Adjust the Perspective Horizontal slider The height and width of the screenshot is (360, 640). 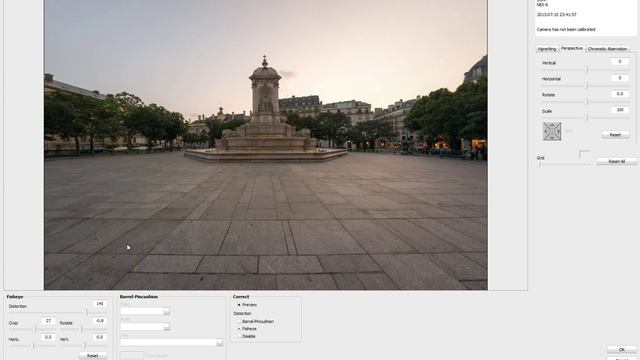586,86
